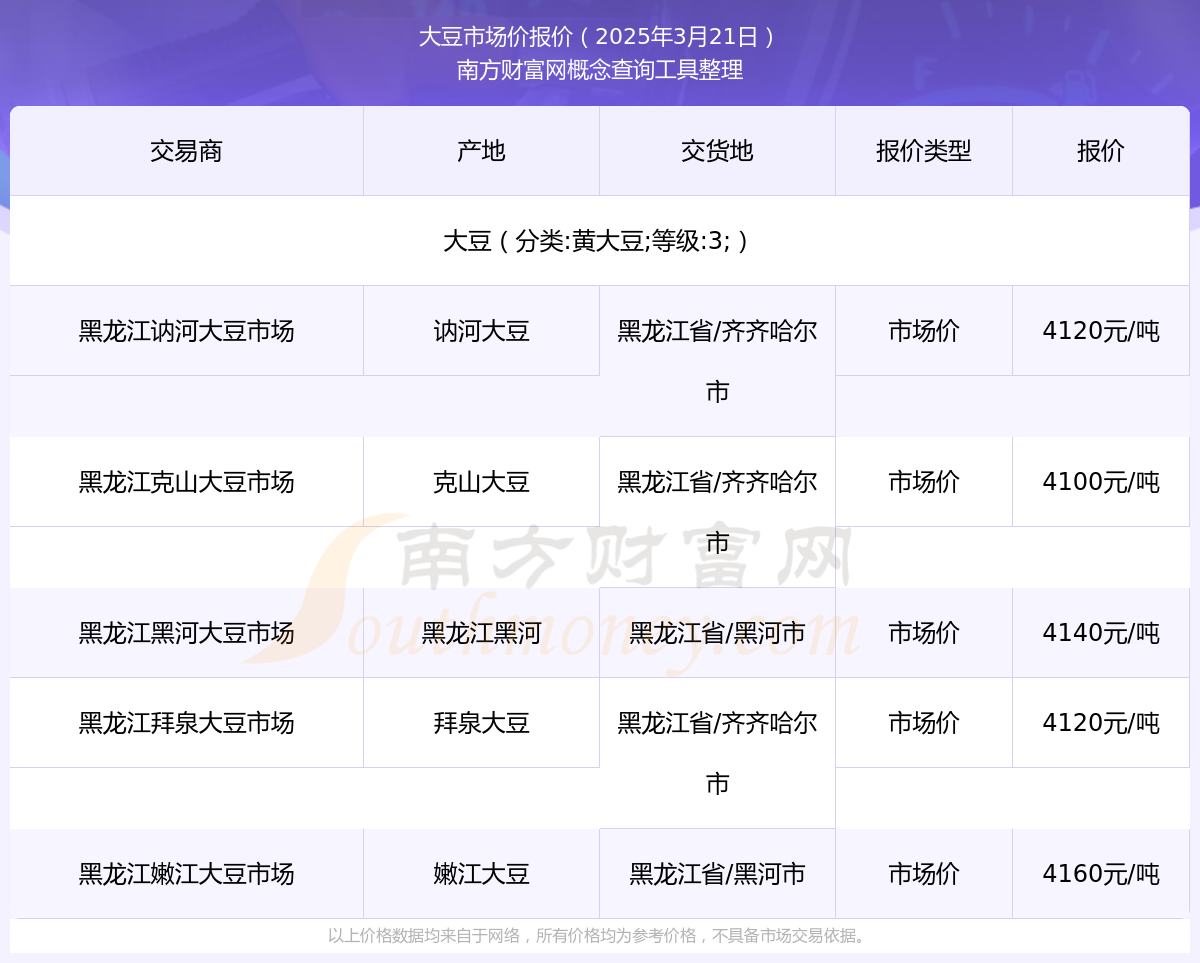The width and height of the screenshot is (1200, 963).
Task: Click the 报价类型 column header
Action: pyautogui.click(x=924, y=151)
